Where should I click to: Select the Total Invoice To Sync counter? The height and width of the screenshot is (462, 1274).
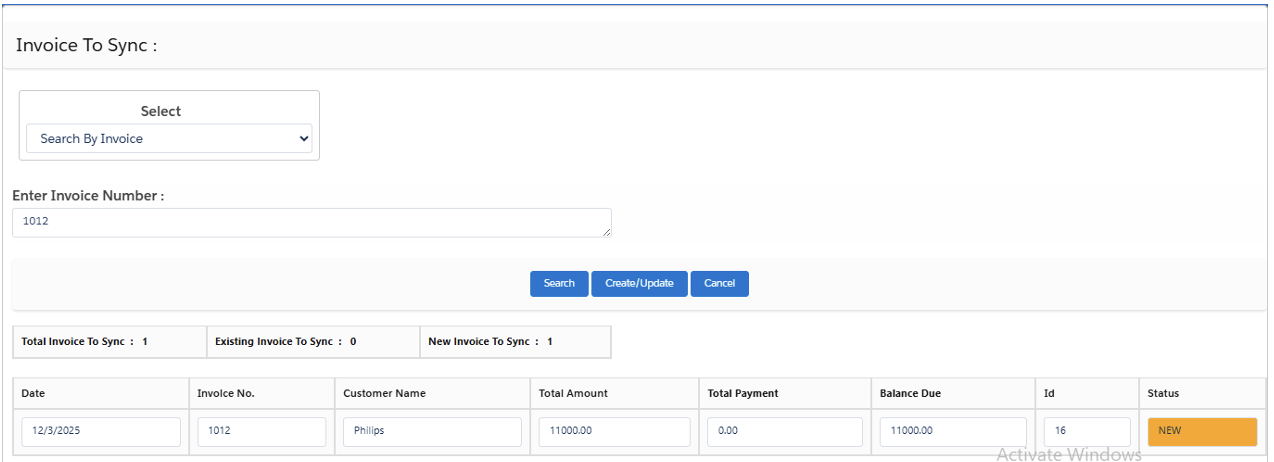(85, 342)
